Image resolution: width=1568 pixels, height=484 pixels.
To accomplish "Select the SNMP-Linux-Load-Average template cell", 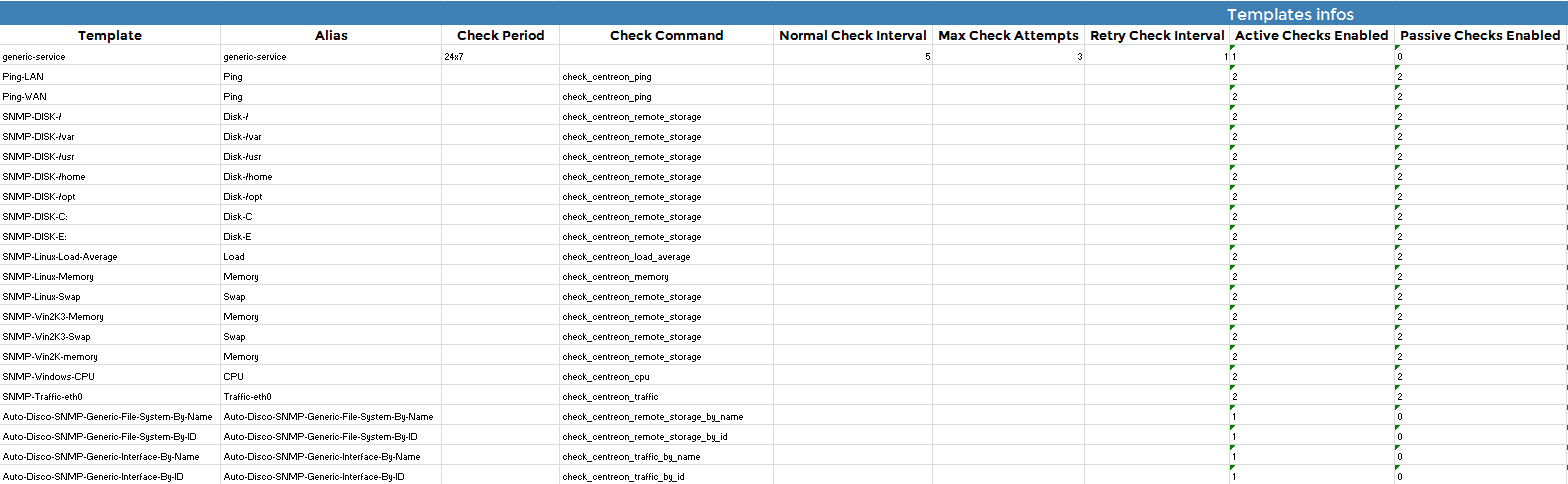I will point(110,257).
